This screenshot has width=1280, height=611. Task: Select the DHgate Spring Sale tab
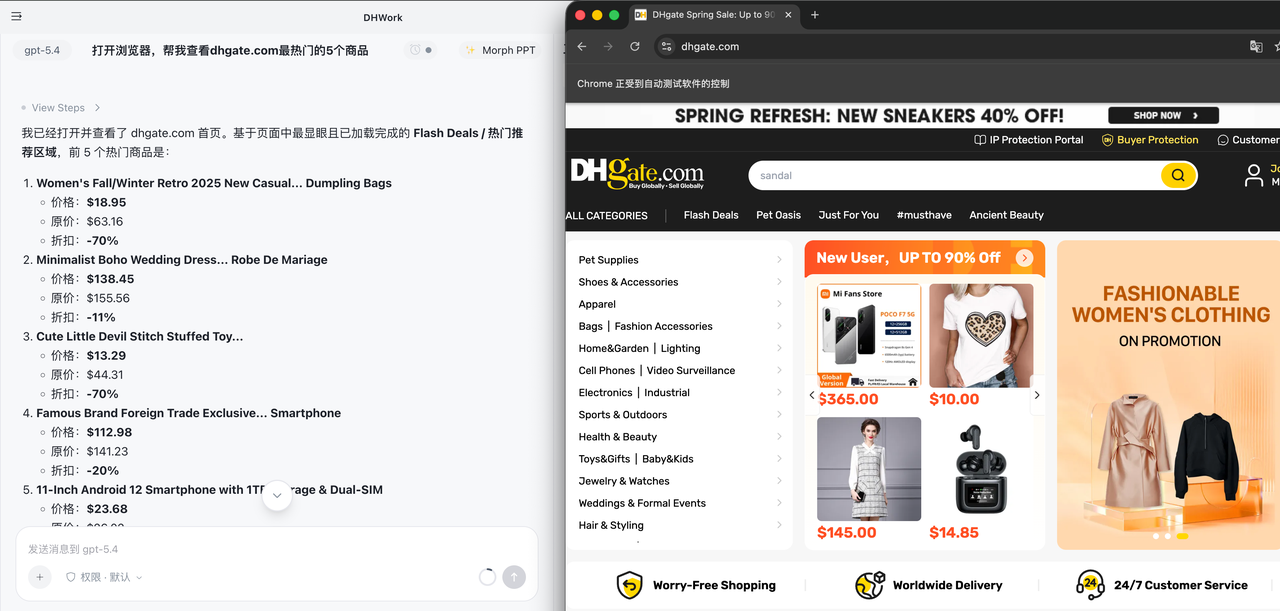click(713, 15)
